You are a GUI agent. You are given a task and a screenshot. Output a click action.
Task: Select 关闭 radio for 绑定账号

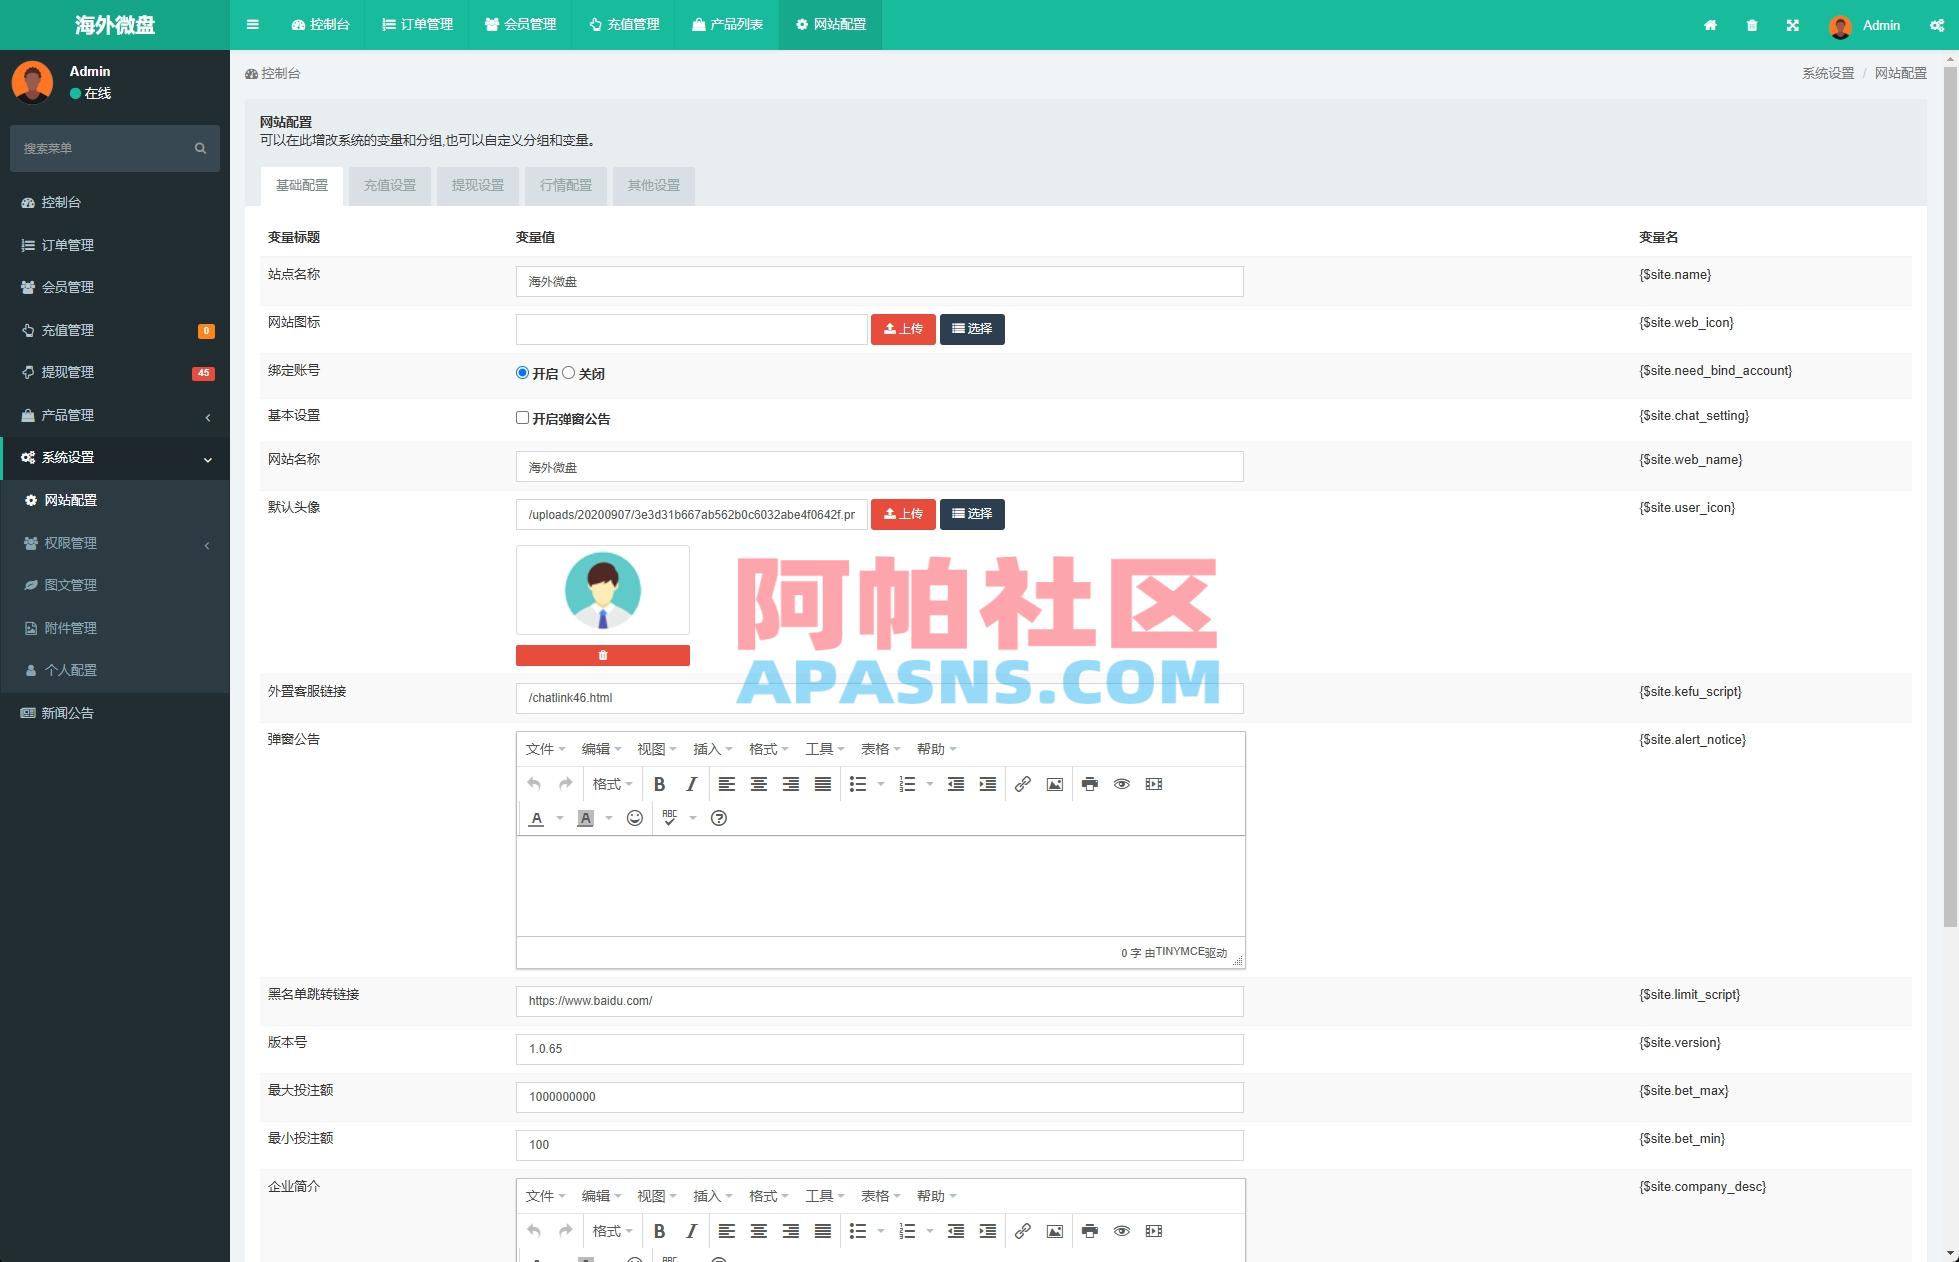point(568,372)
